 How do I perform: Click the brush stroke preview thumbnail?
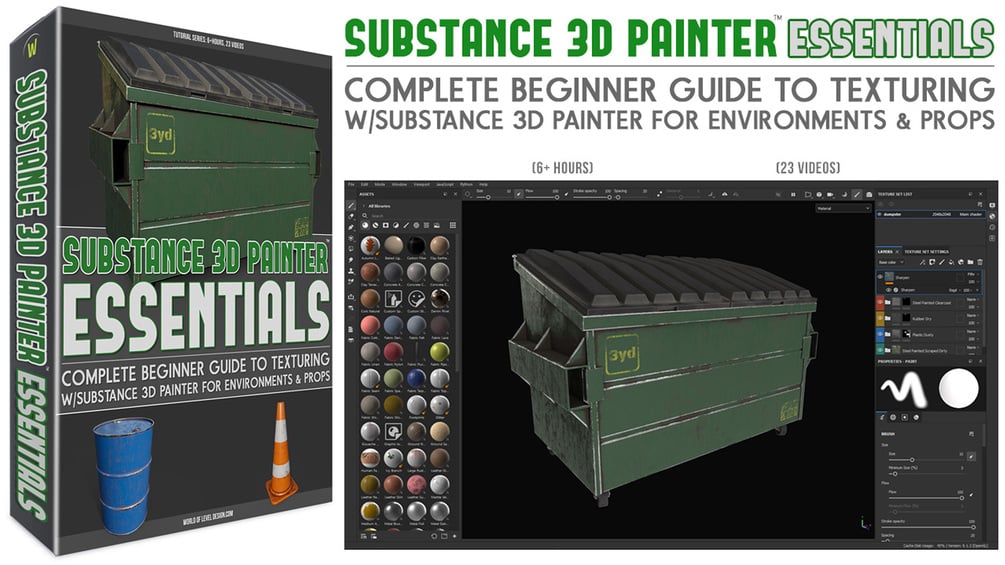click(x=902, y=388)
